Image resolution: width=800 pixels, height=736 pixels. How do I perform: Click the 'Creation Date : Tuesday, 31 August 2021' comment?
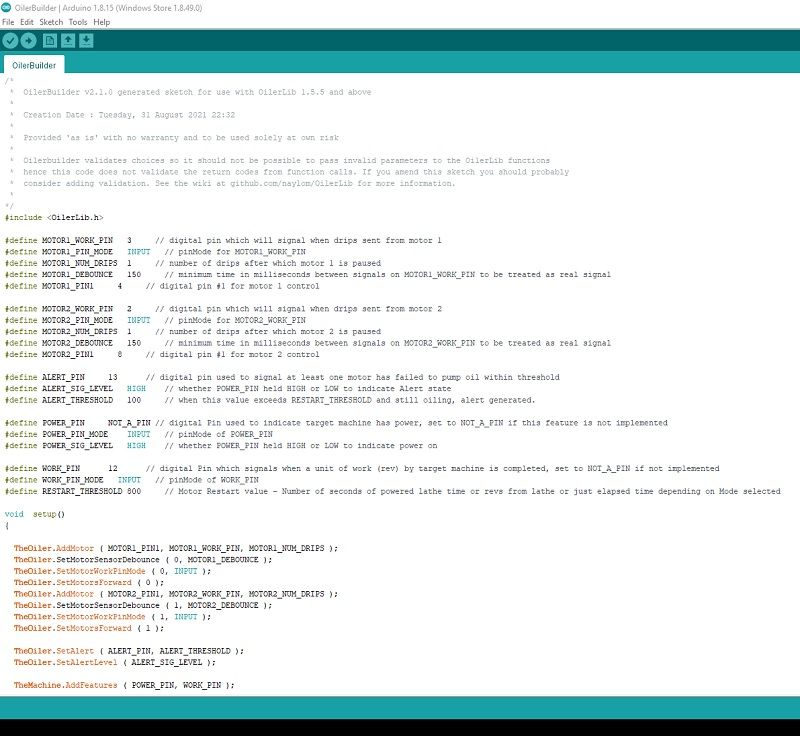(x=129, y=115)
